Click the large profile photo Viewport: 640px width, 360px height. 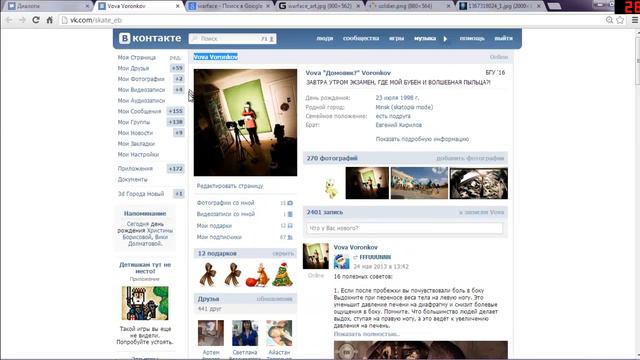[x=245, y=122]
